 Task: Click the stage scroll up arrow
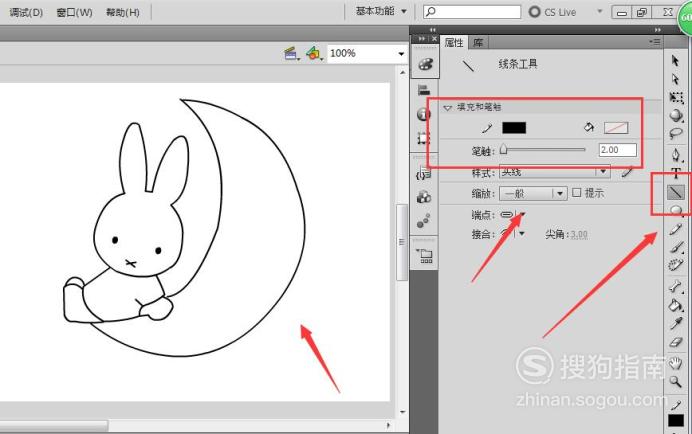(x=402, y=72)
